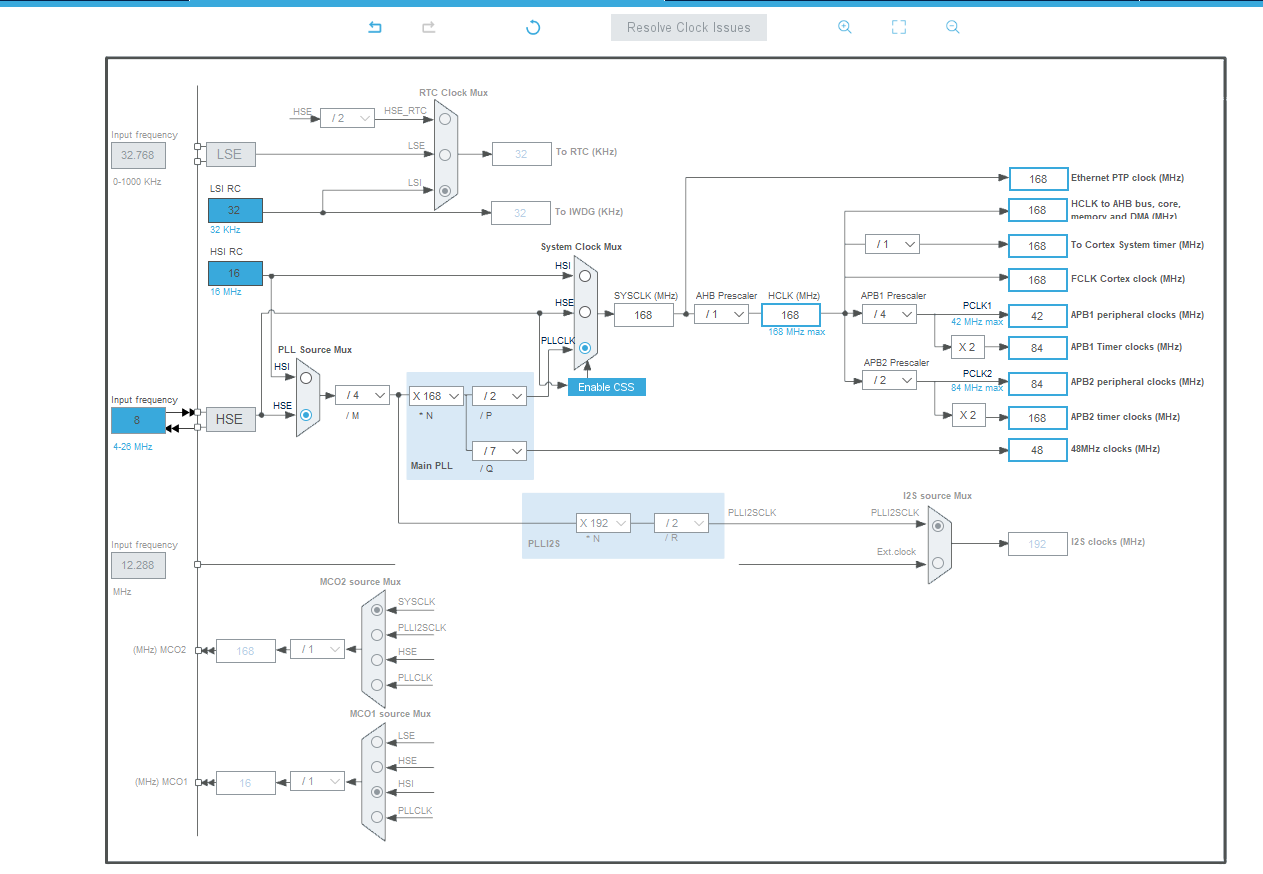
Task: Open the AHB Prescaler dropdown
Action: click(x=722, y=314)
